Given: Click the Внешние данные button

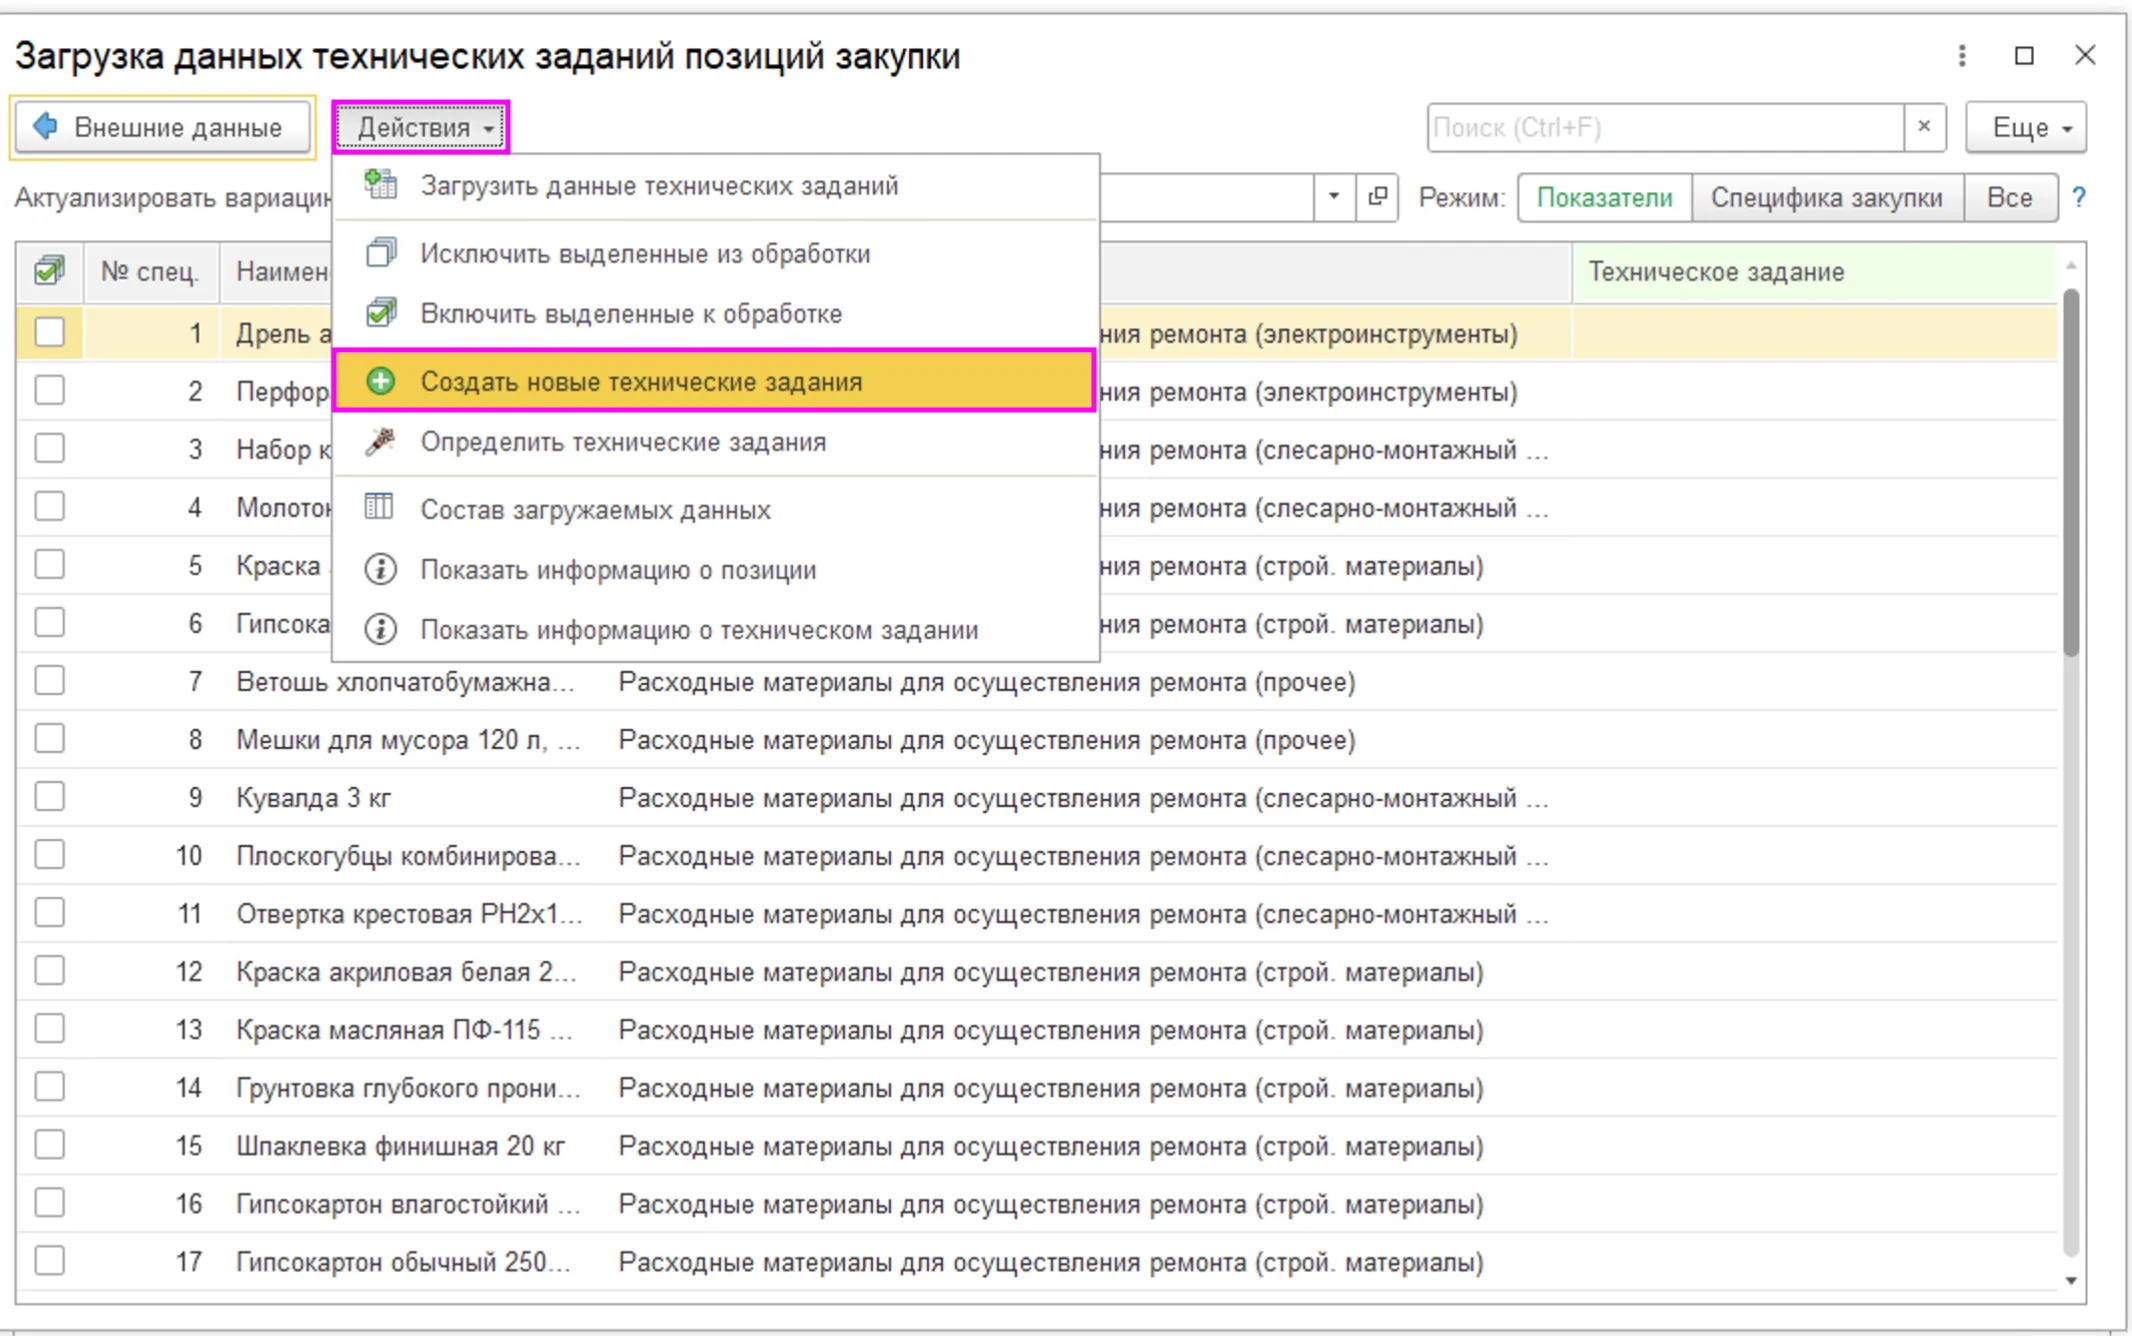Looking at the screenshot, I should click(x=163, y=127).
